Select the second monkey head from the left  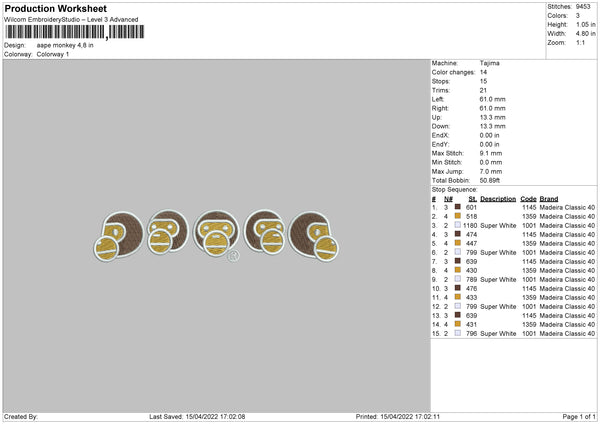pyautogui.click(x=168, y=232)
